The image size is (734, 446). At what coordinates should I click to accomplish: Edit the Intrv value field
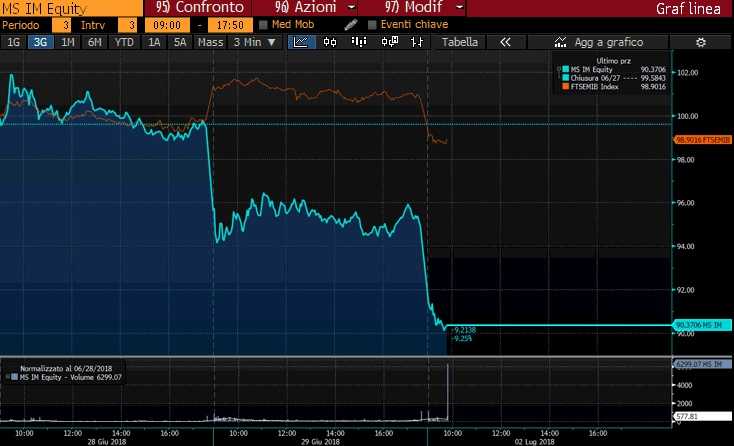[x=127, y=25]
